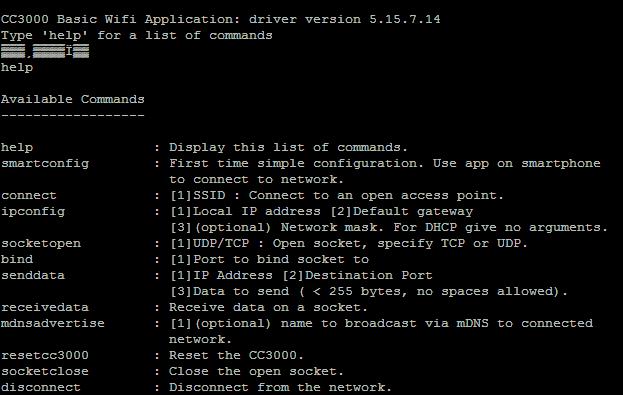Select the 'smartconfig' command name
This screenshot has width=623, height=395.
click(45, 163)
